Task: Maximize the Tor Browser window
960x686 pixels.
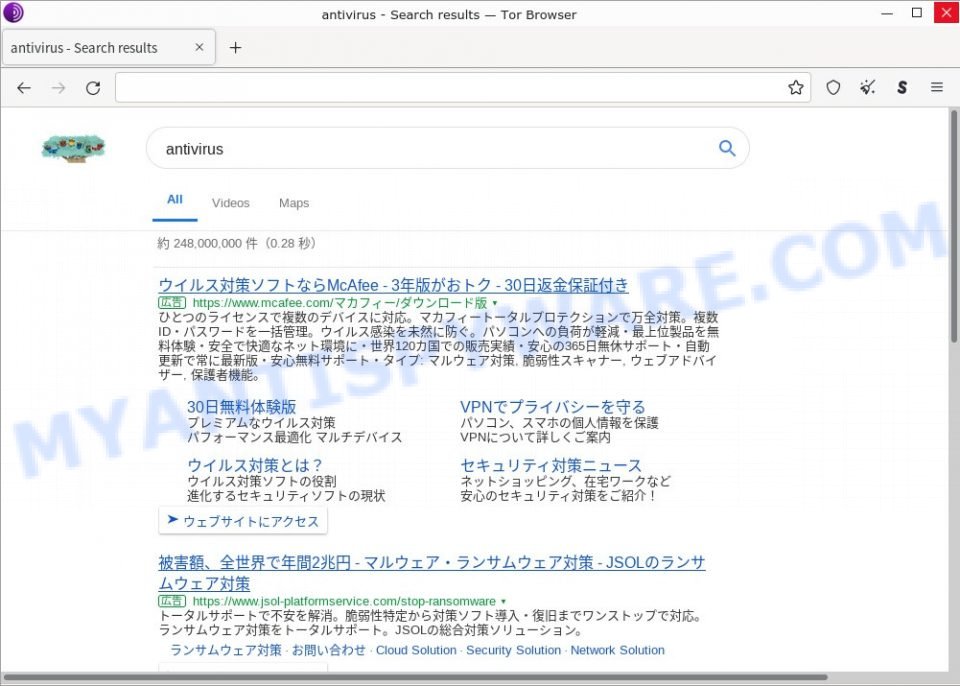Action: click(x=917, y=13)
